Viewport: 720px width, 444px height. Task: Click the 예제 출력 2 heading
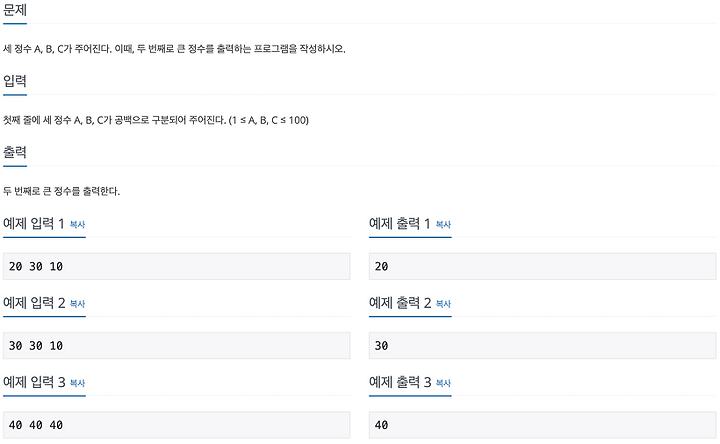pyautogui.click(x=400, y=303)
